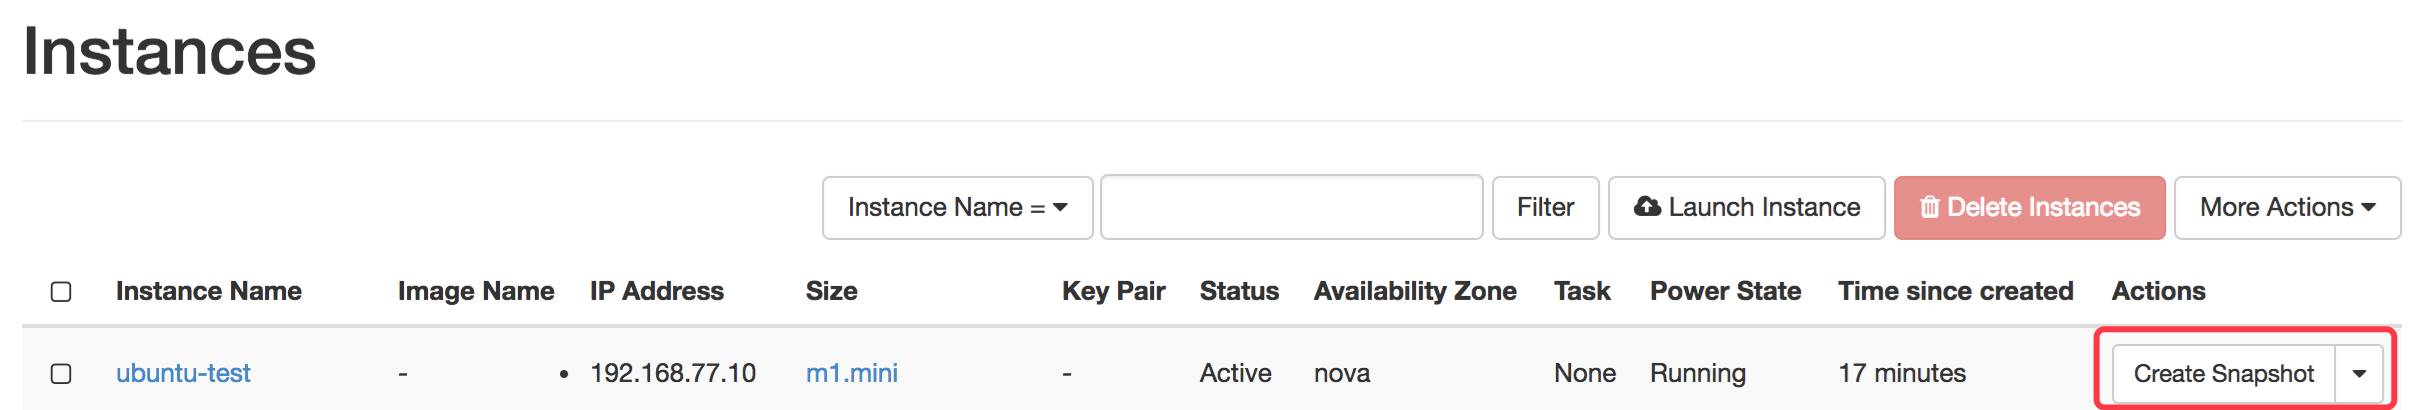Tick the select-all checkbox in table header
The height and width of the screenshot is (410, 2414).
tap(61, 291)
